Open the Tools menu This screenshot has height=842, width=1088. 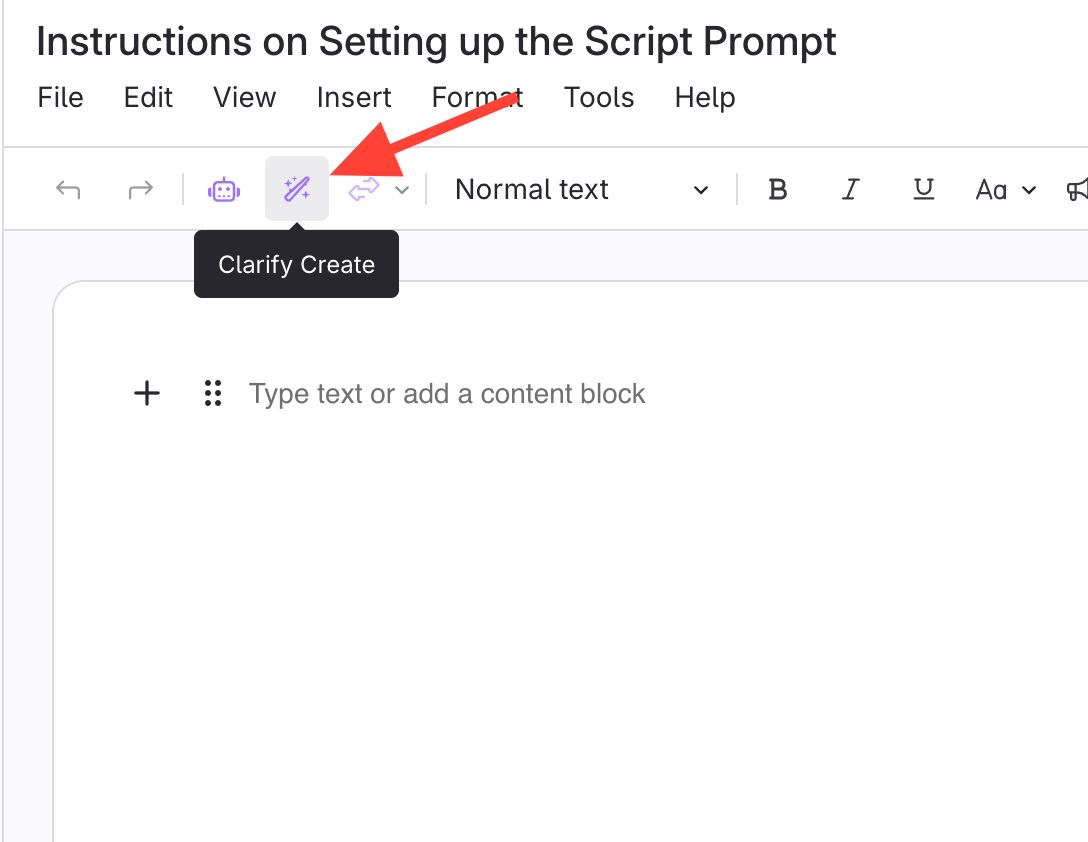599,97
